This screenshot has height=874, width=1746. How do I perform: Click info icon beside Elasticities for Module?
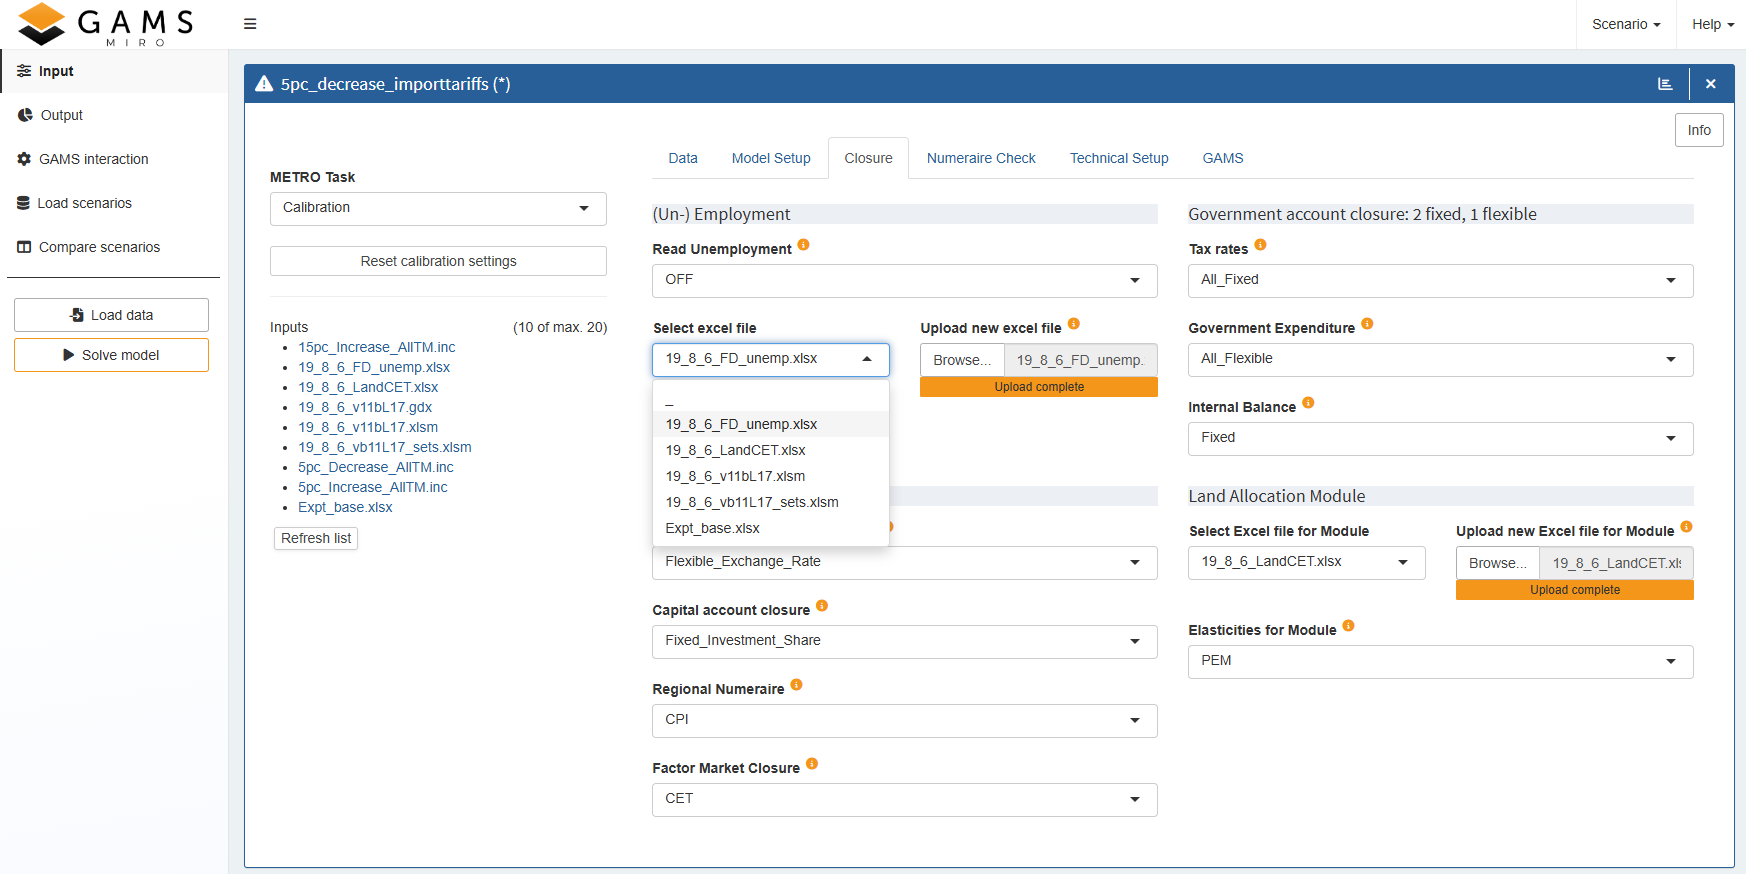point(1348,626)
